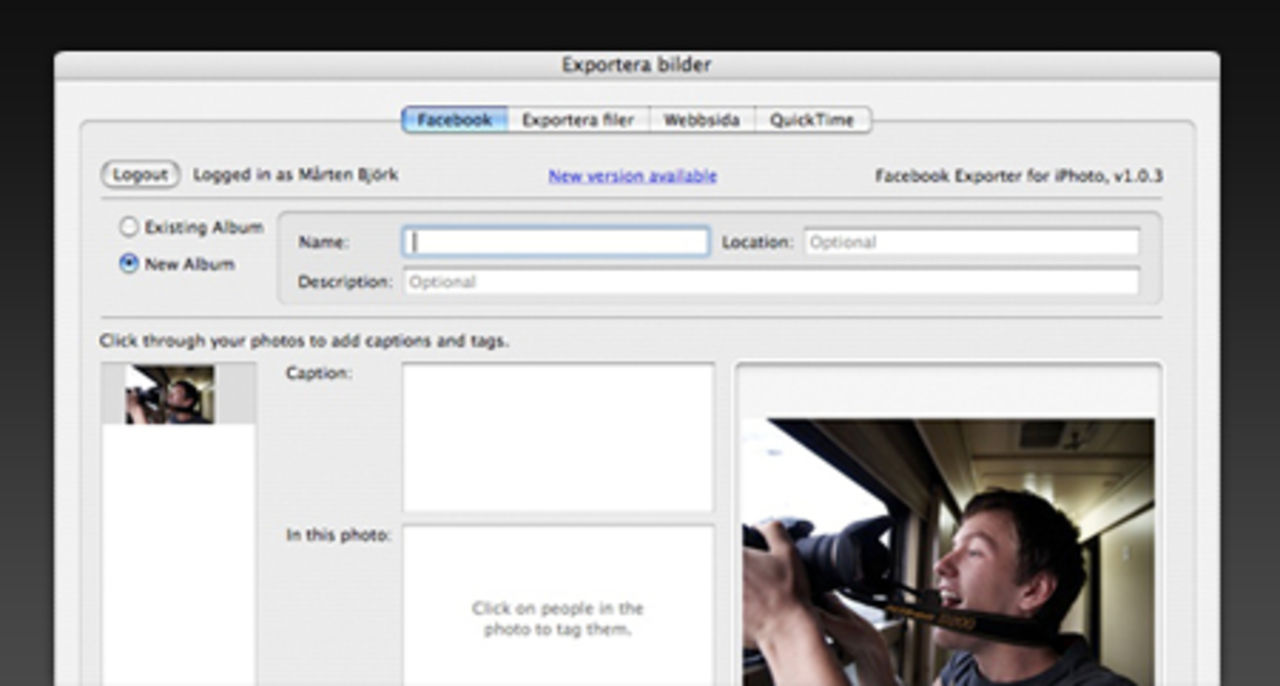The height and width of the screenshot is (686, 1280).
Task: Open the Exportera filer tab
Action: (x=576, y=119)
